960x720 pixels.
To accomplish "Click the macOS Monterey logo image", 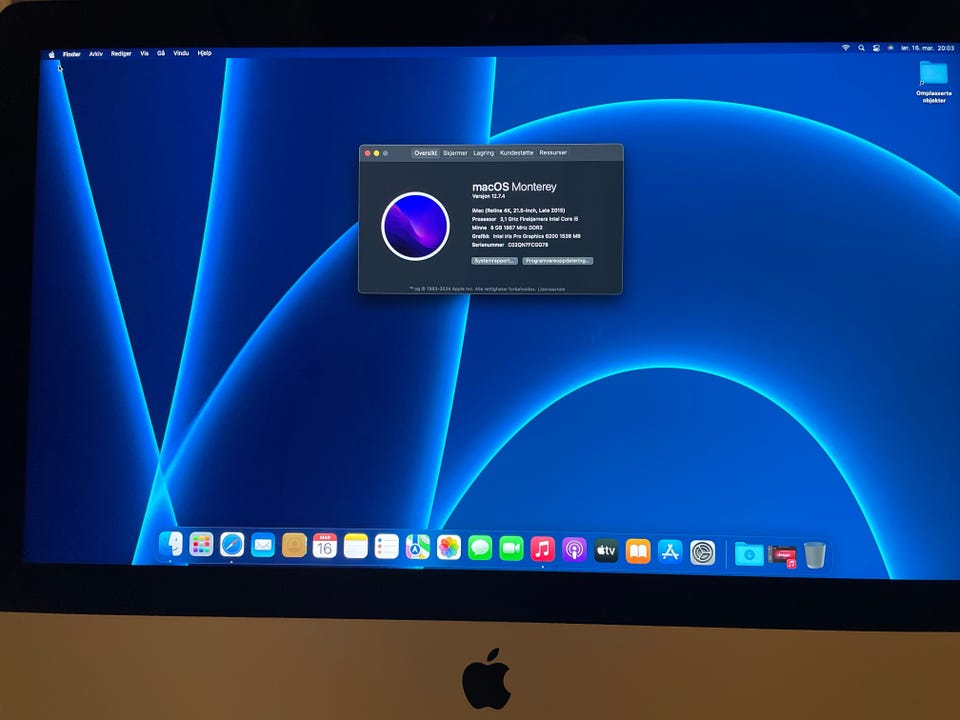I will (416, 226).
